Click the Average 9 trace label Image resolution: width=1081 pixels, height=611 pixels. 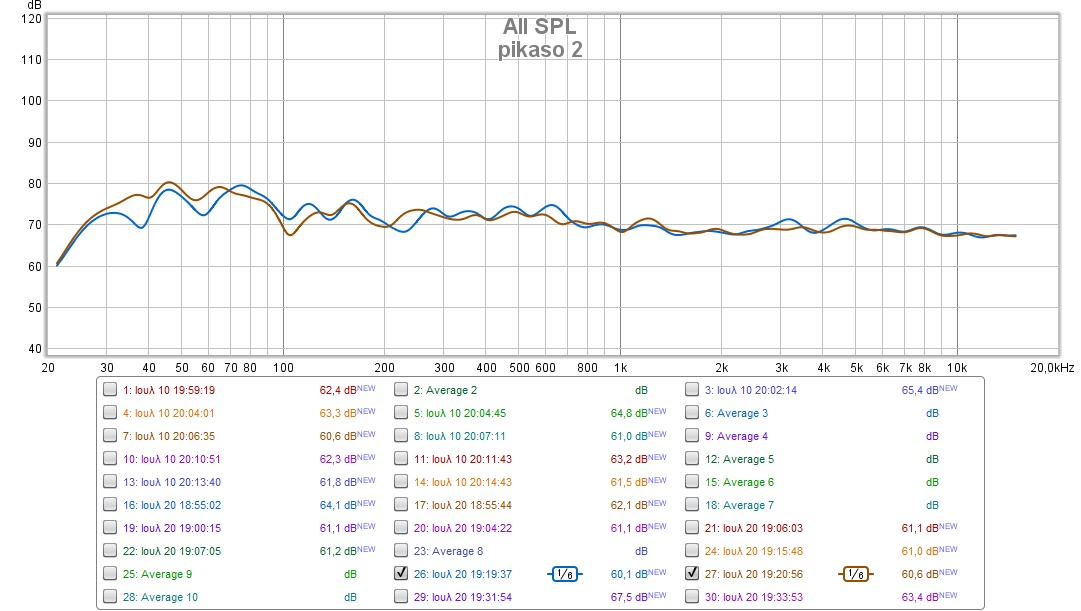157,574
